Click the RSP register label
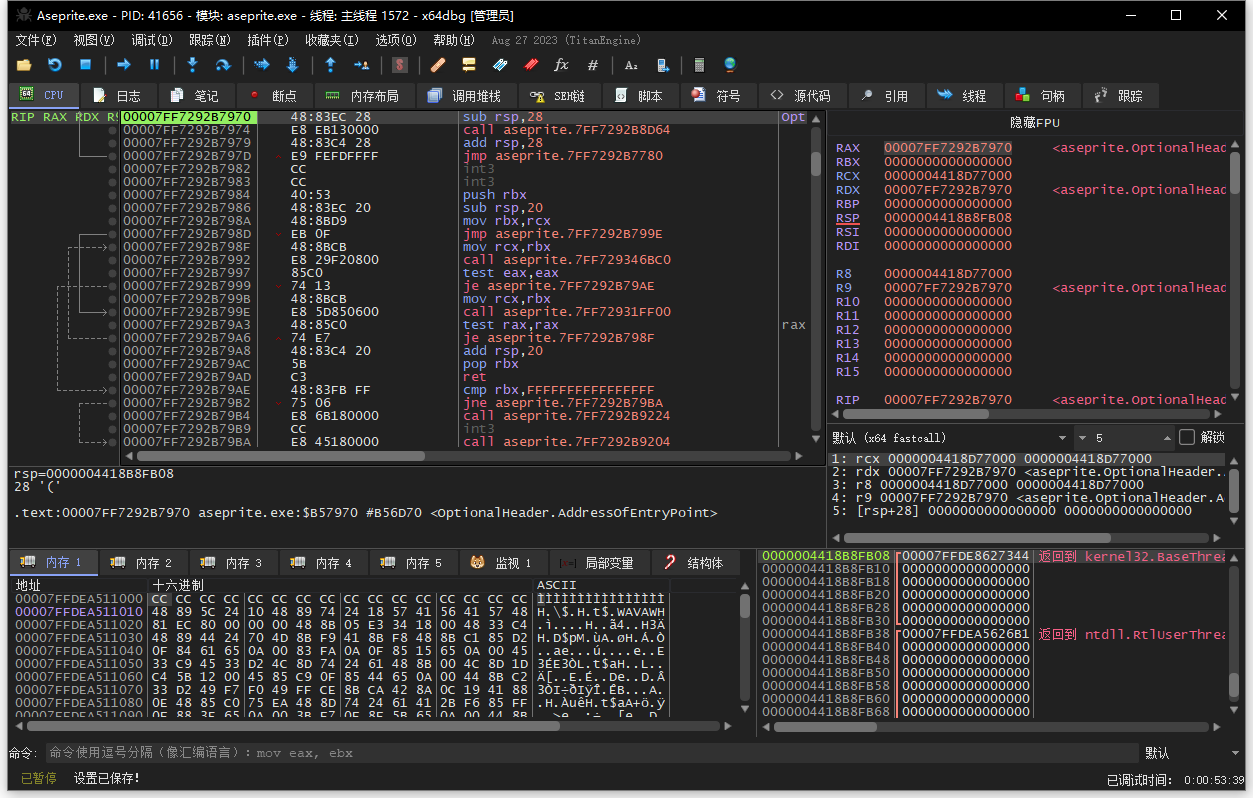 tap(848, 217)
